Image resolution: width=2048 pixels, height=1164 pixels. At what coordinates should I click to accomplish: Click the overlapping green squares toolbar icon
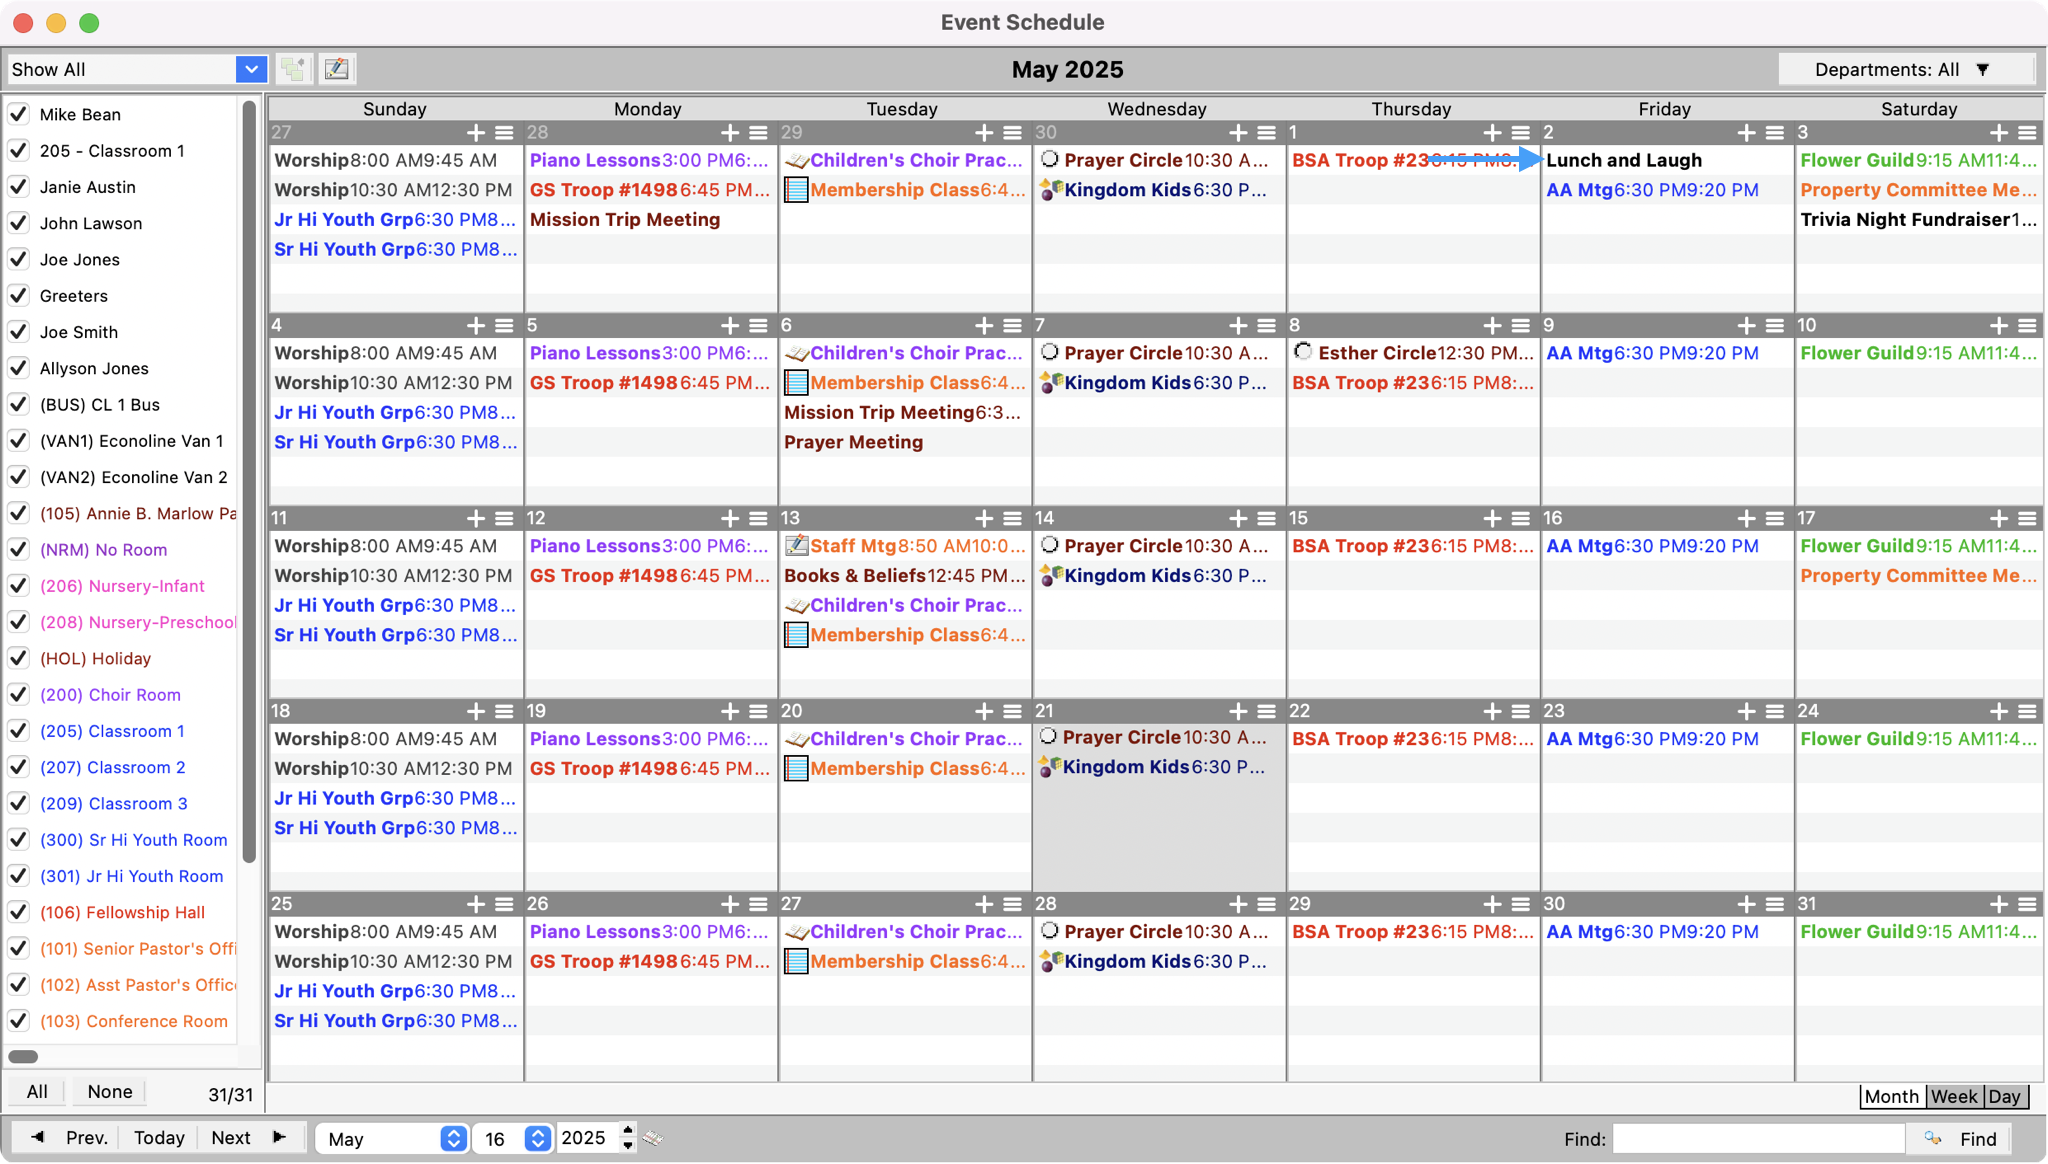[294, 69]
